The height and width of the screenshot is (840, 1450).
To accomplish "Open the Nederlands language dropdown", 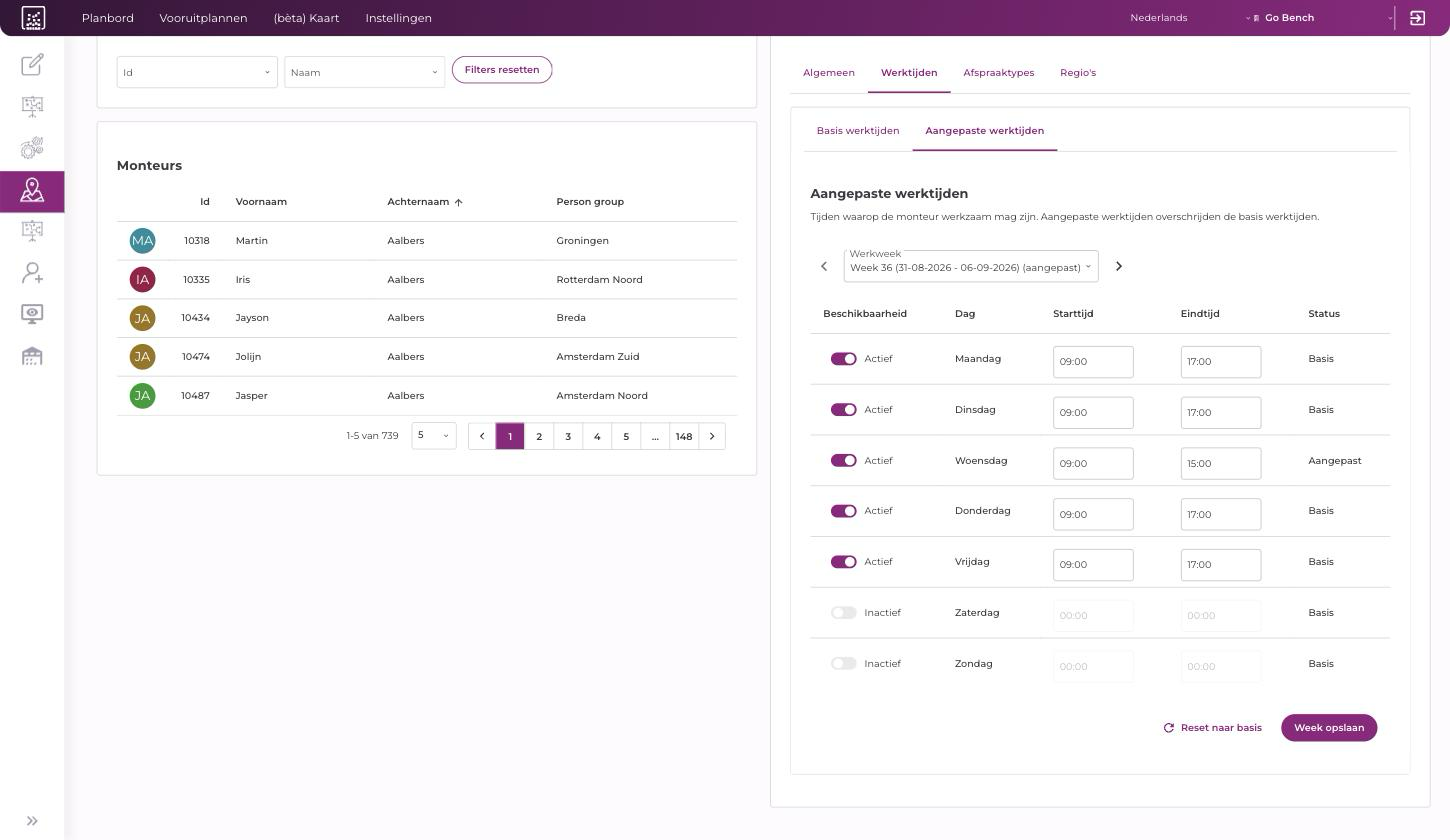I will (1190, 18).
